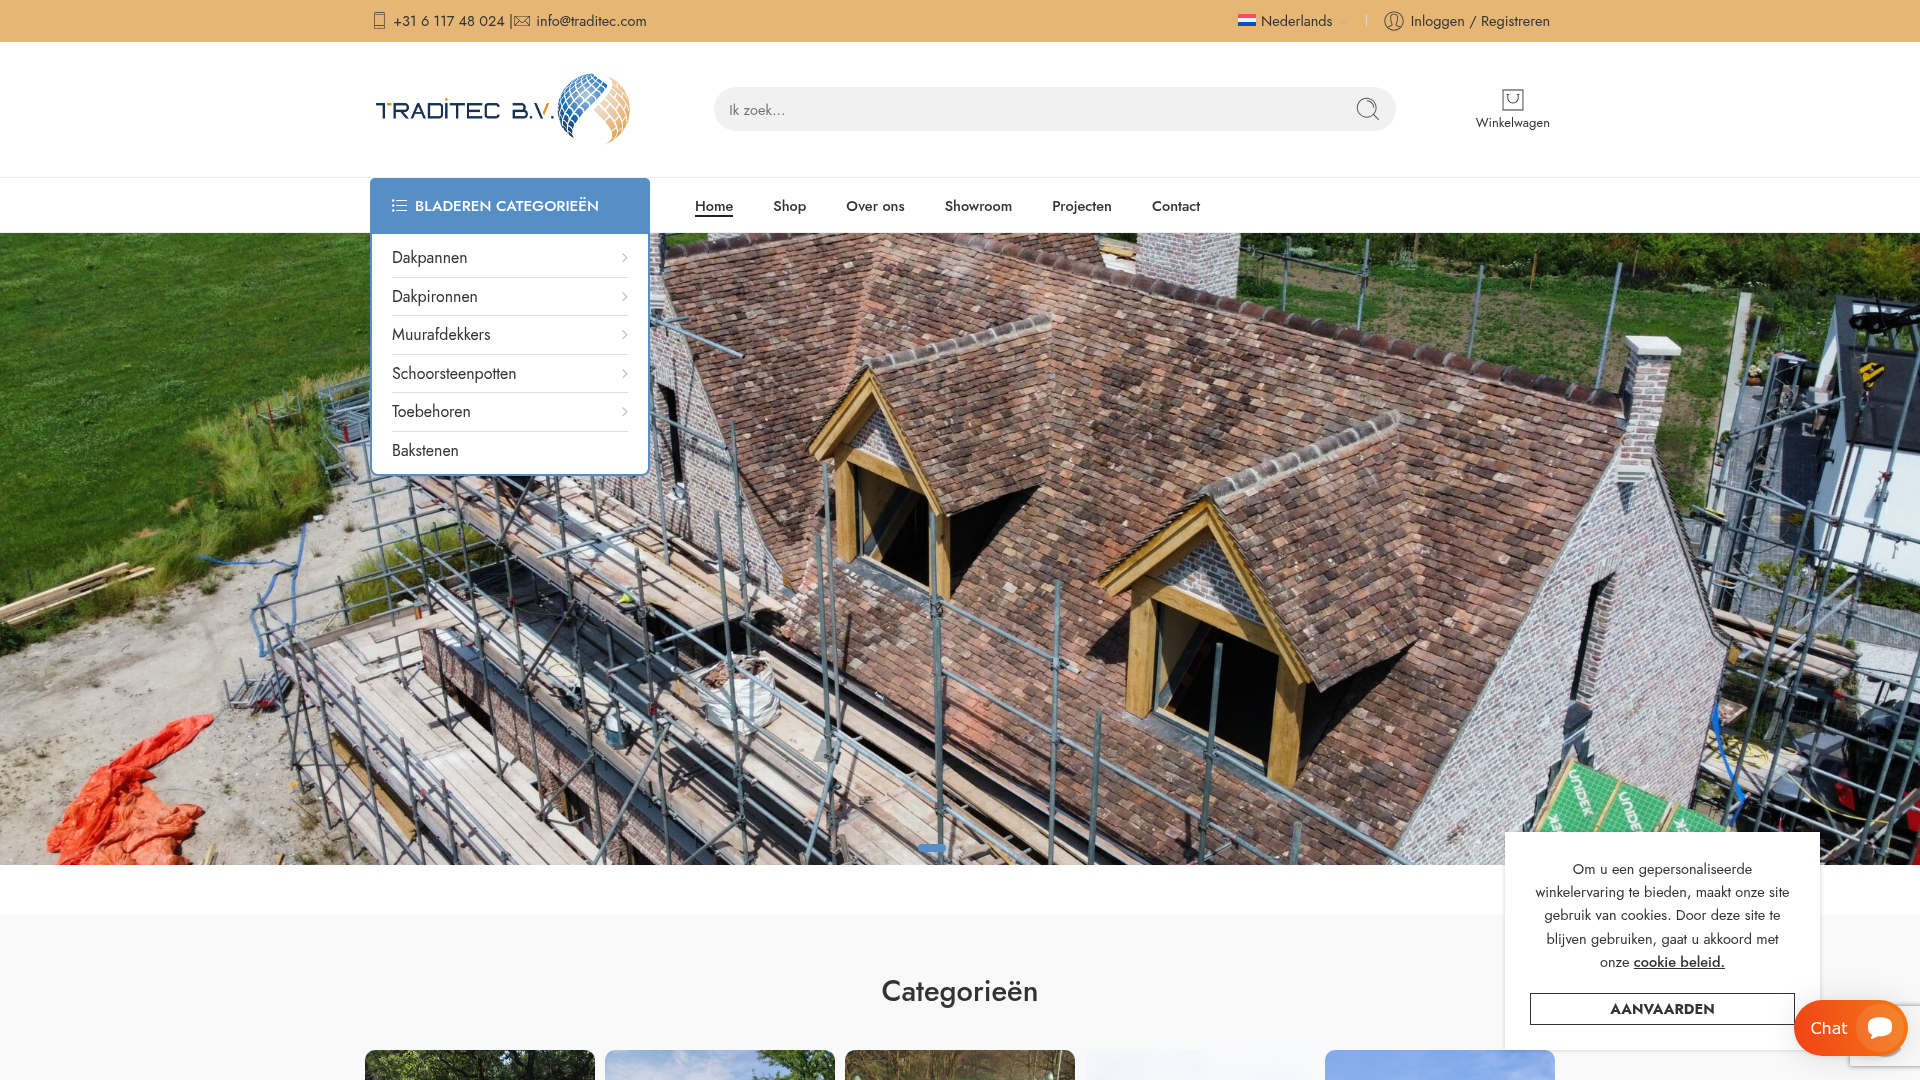This screenshot has height=1080, width=1920.
Task: Open the Projecten menu item
Action: (1081, 206)
